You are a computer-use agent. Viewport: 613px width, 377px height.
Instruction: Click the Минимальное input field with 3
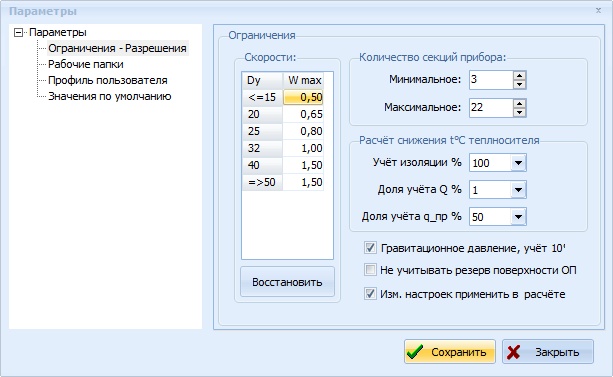(x=491, y=80)
